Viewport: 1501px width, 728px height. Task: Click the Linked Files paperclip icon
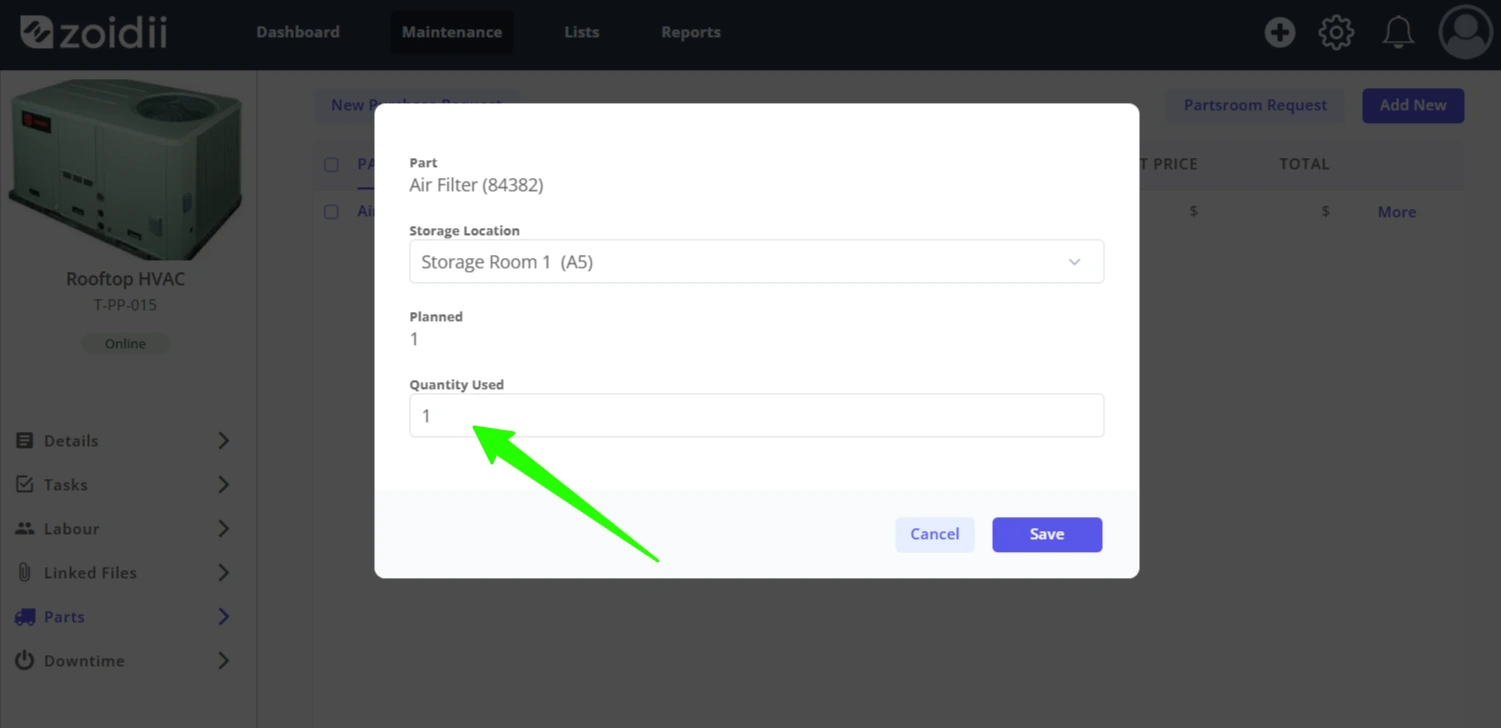(25, 573)
